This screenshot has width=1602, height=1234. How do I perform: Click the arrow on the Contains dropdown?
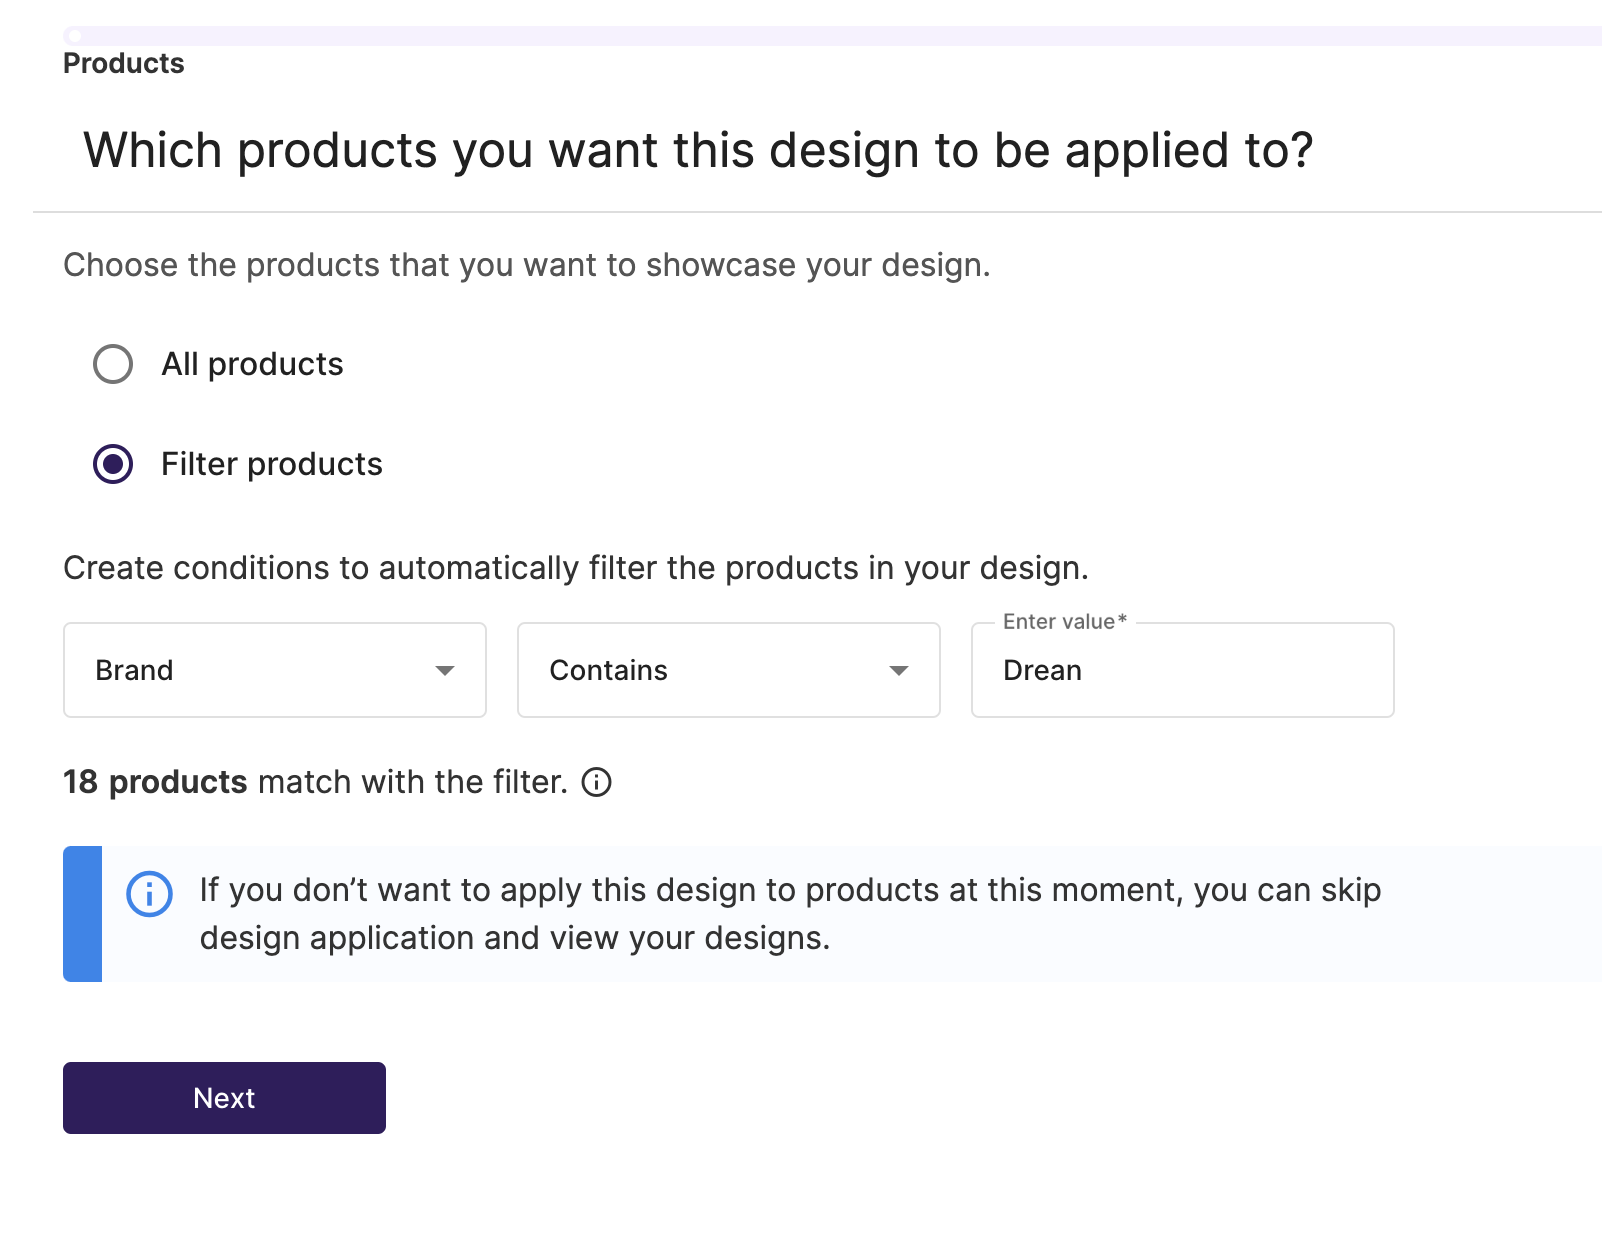pyautogui.click(x=899, y=670)
